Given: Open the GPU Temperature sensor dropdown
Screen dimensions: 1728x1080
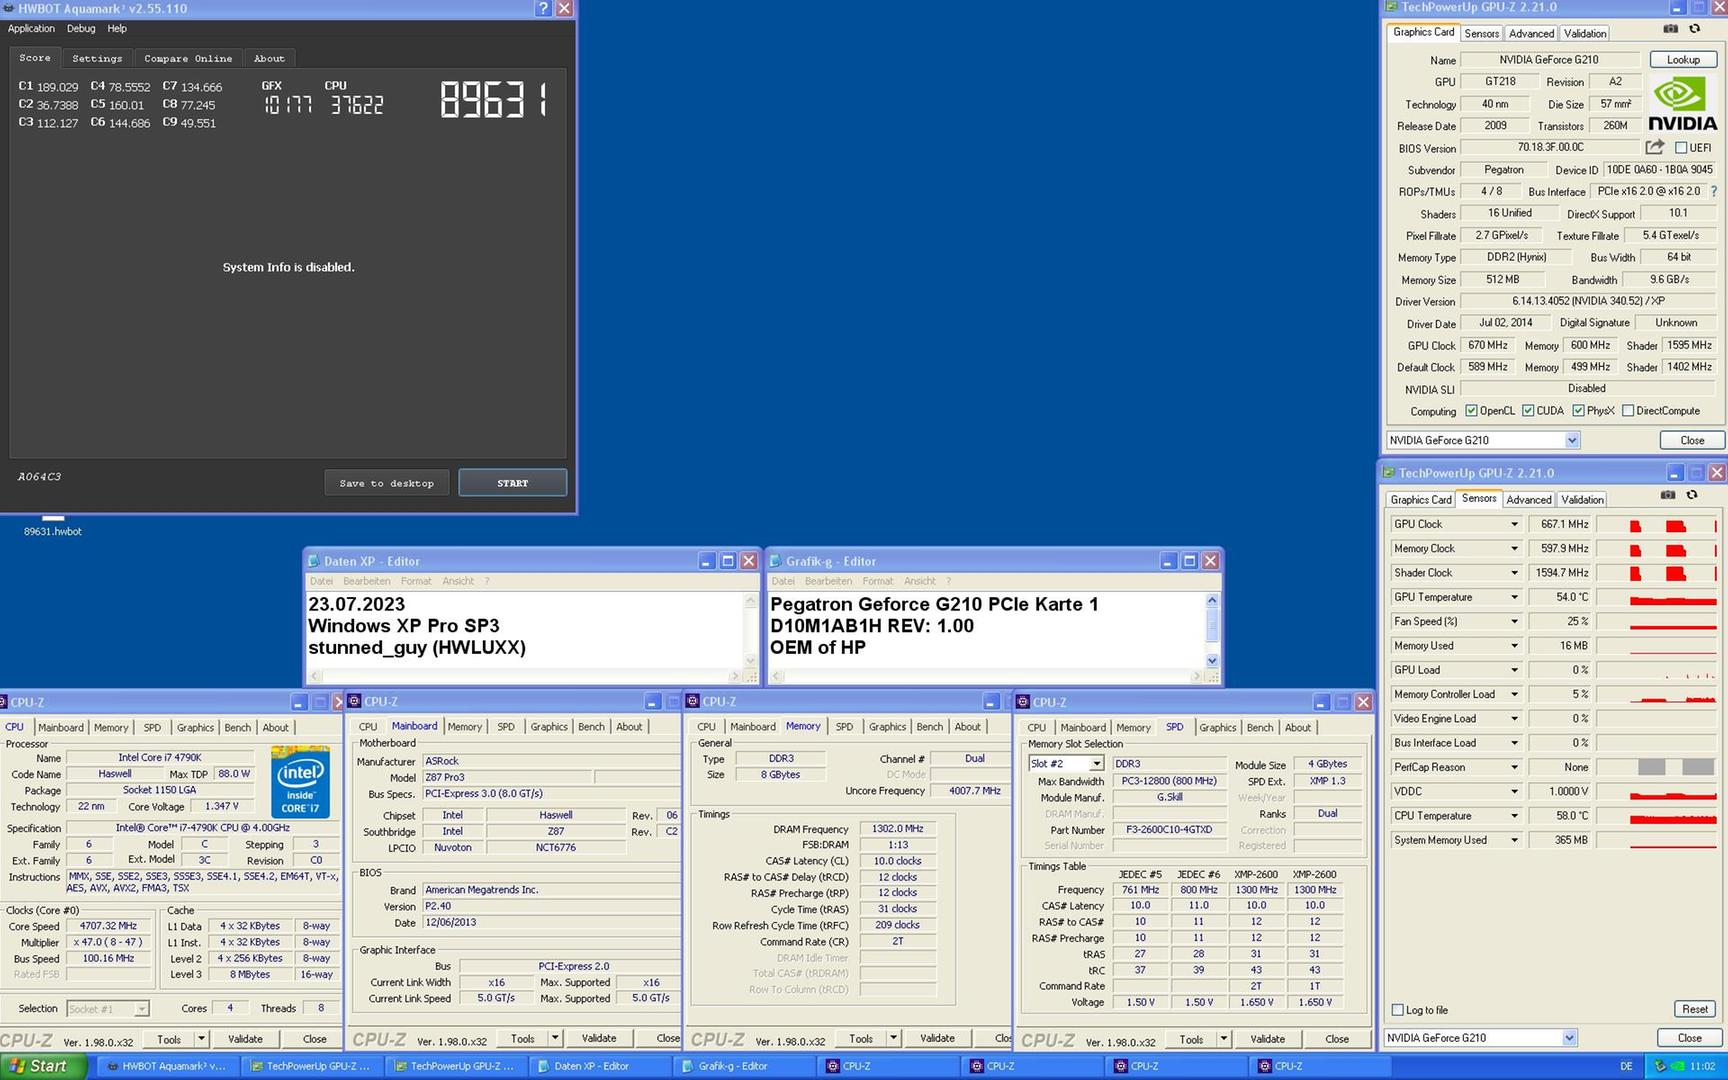Looking at the screenshot, I should pos(1514,597).
